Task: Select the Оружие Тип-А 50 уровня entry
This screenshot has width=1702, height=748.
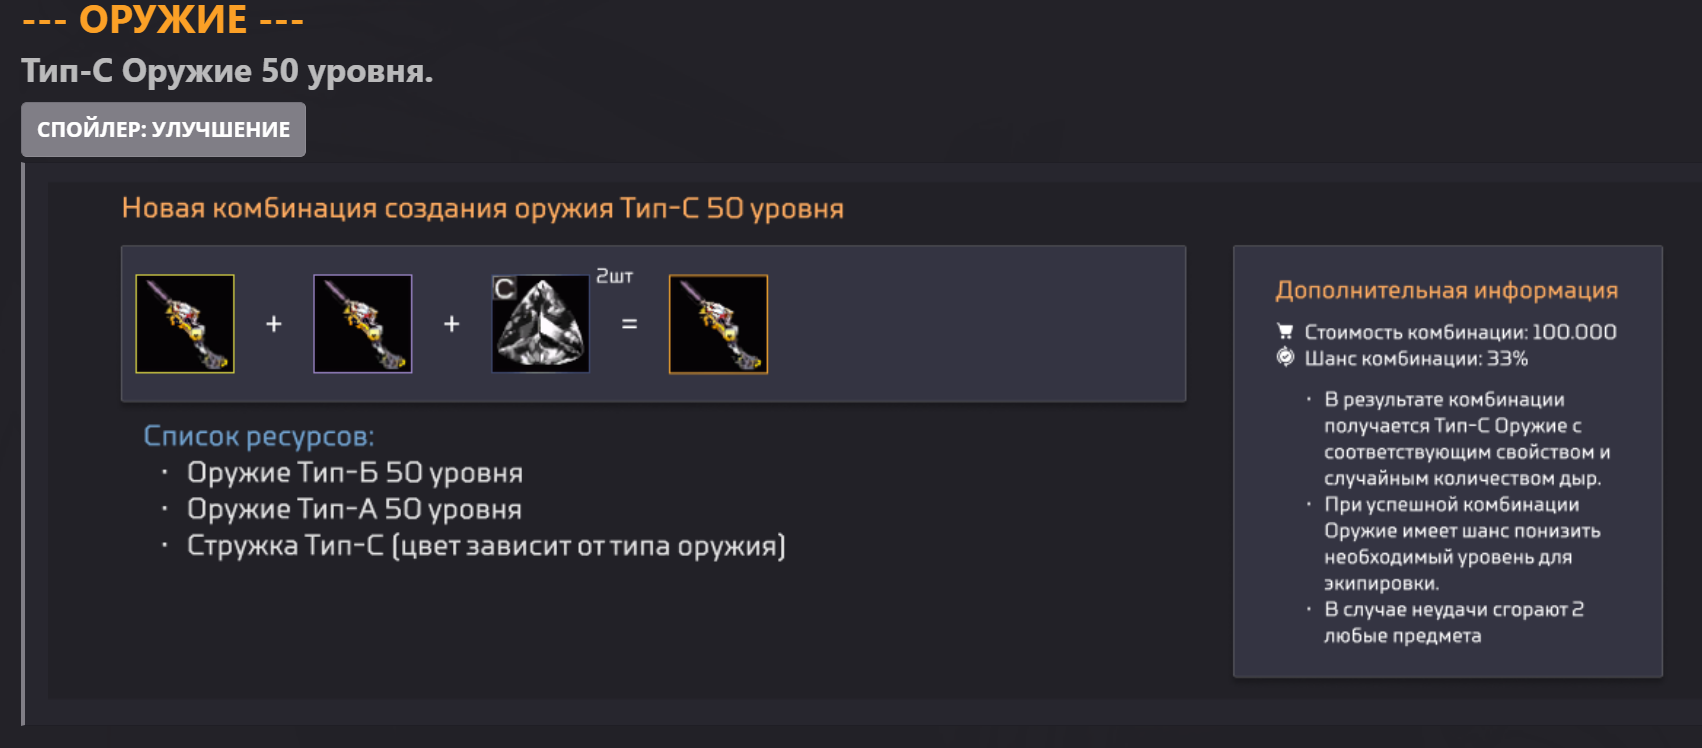Action: [x=354, y=509]
